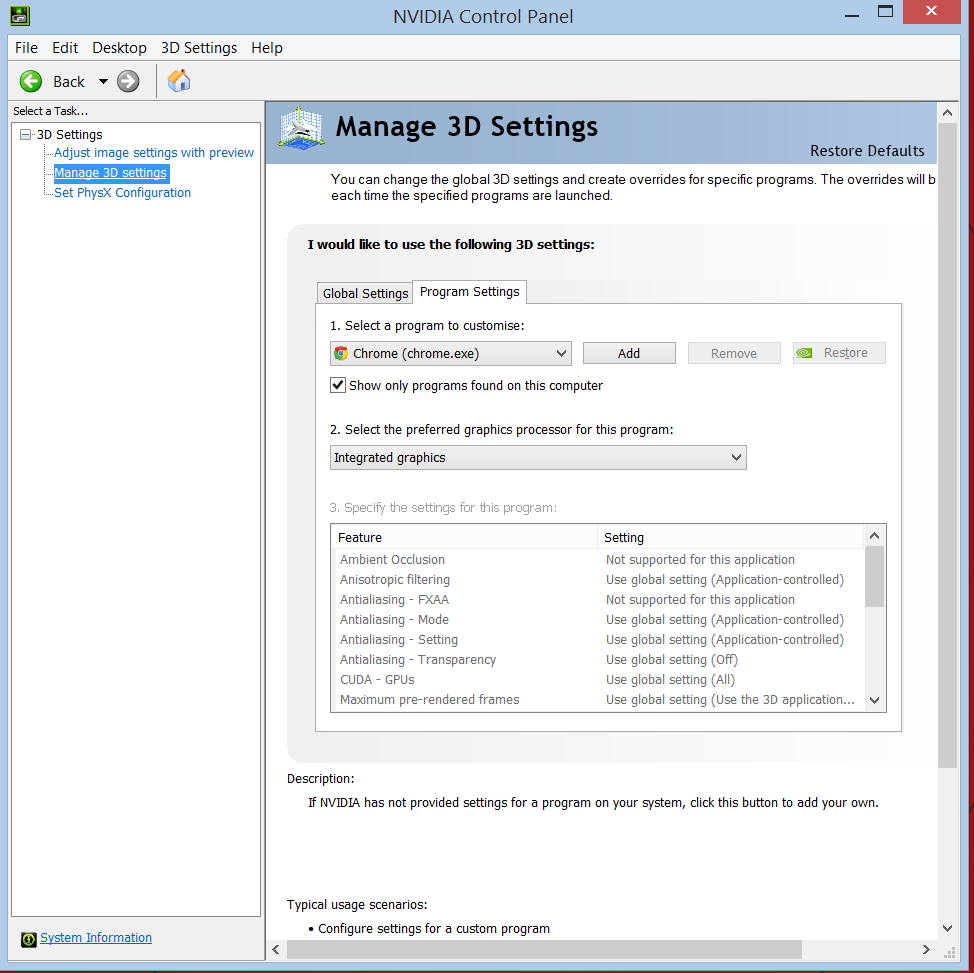Click settings list scroll up arrow
The width and height of the screenshot is (974, 973).
pyautogui.click(x=875, y=536)
